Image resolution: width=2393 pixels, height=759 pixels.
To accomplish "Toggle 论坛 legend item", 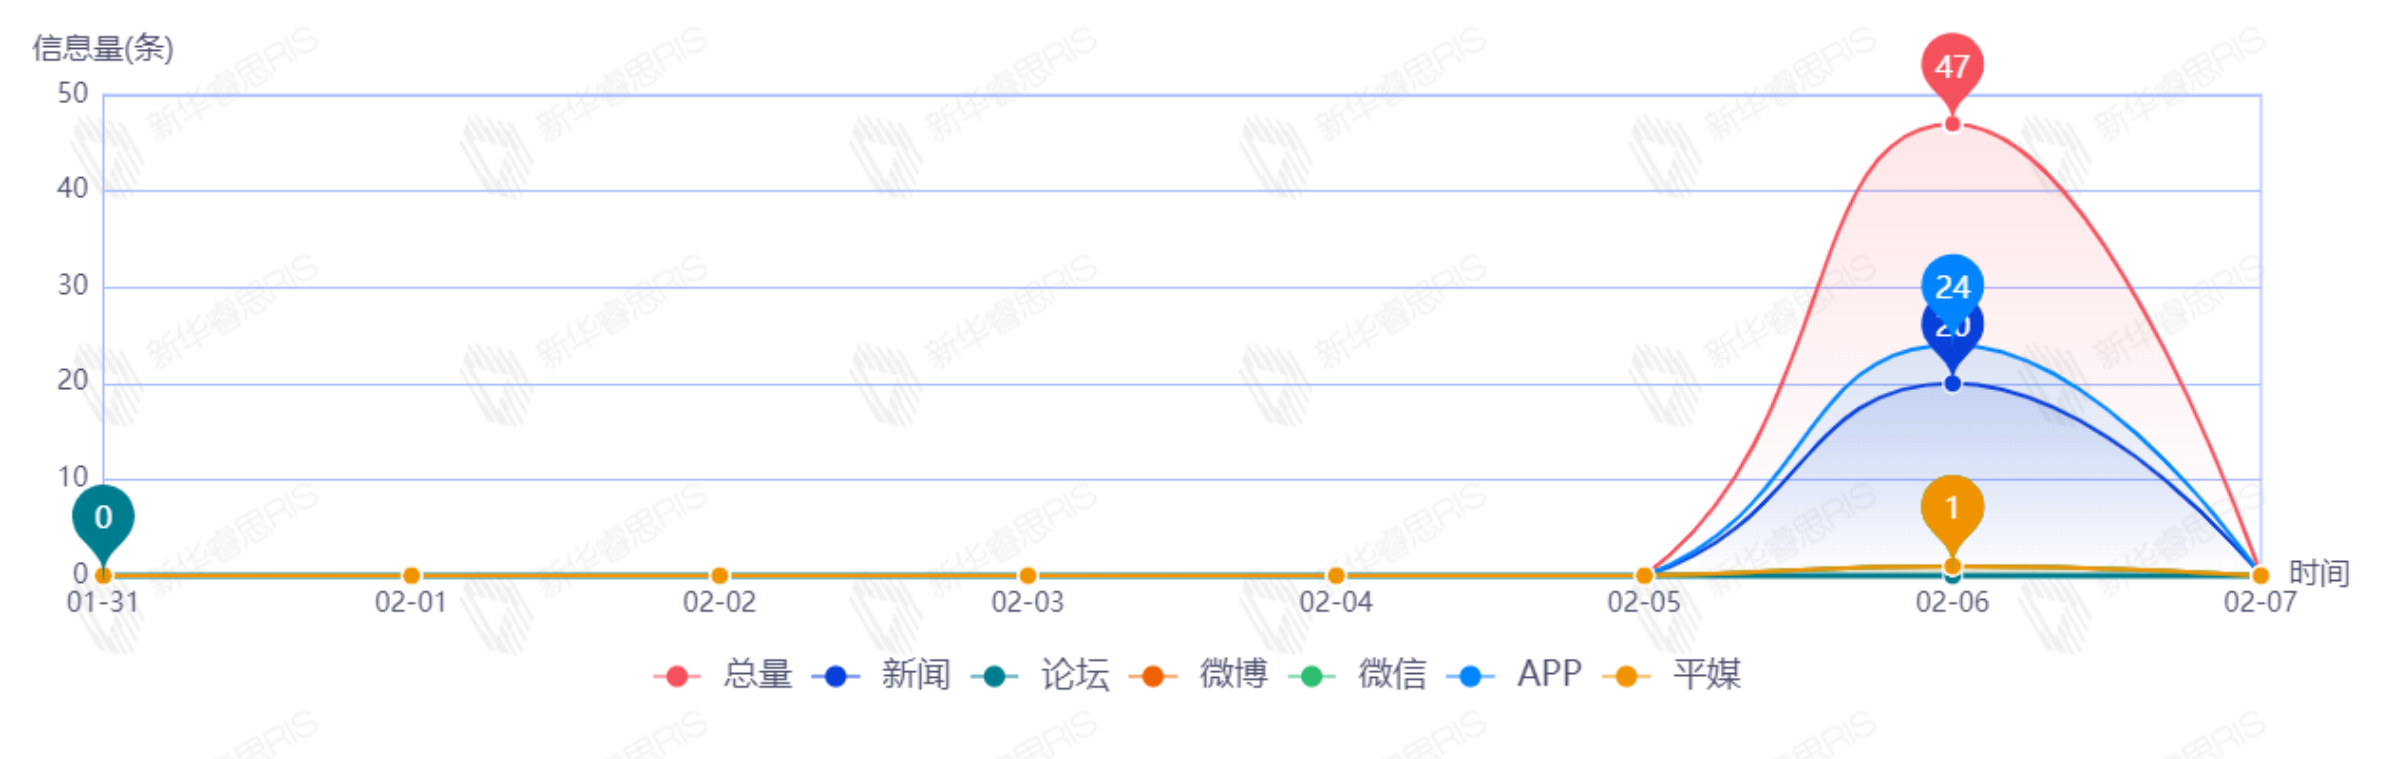I will coord(1041,675).
